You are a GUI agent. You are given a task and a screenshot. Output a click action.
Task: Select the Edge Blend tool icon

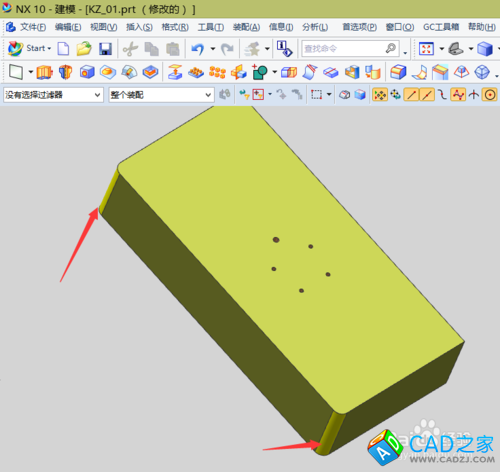pyautogui.click(x=398, y=72)
